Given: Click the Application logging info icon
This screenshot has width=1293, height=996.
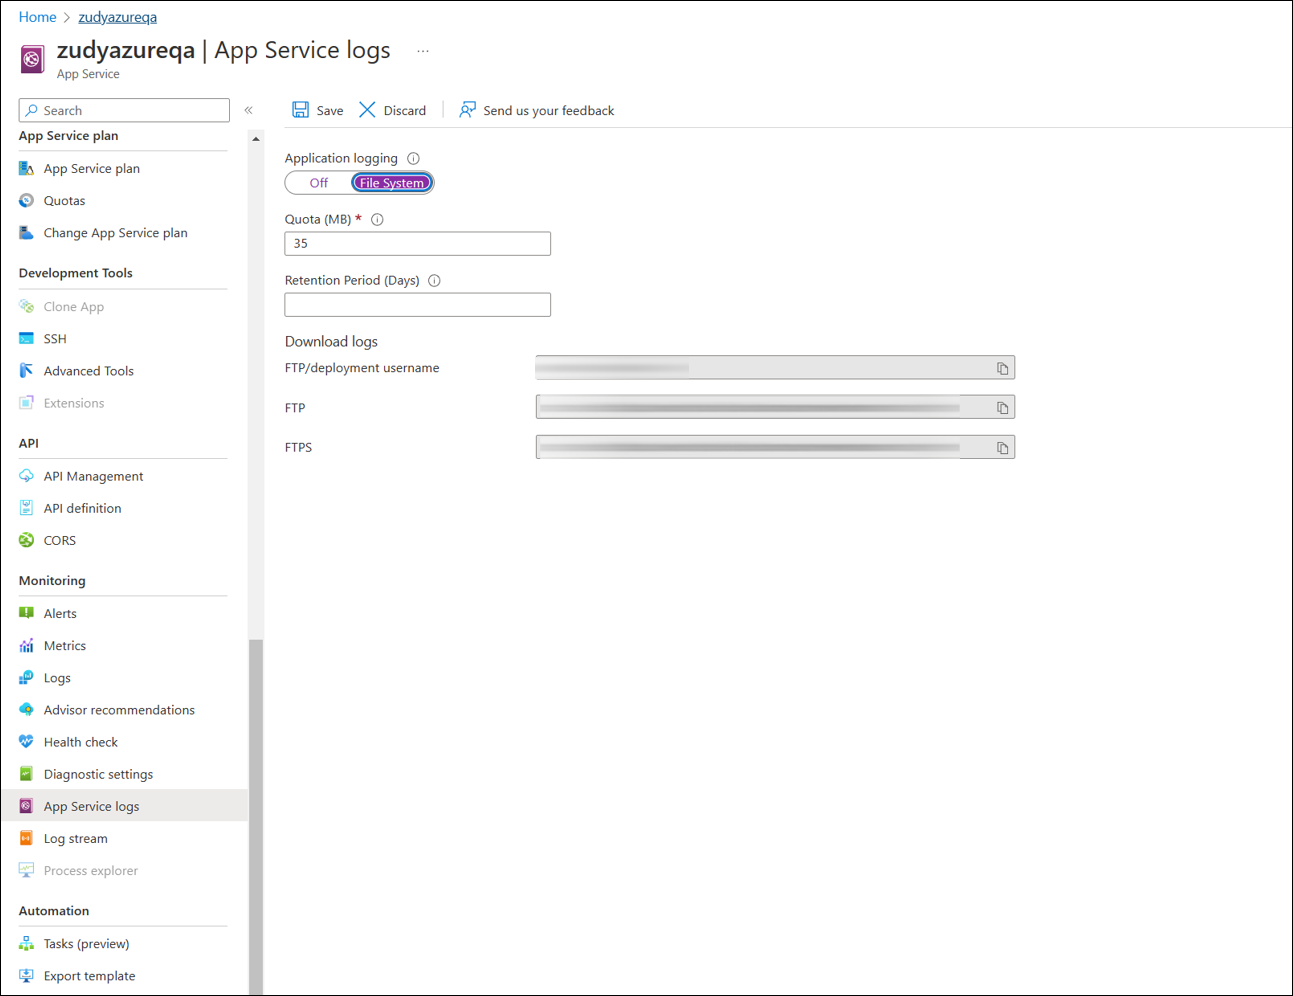Looking at the screenshot, I should coord(413,158).
